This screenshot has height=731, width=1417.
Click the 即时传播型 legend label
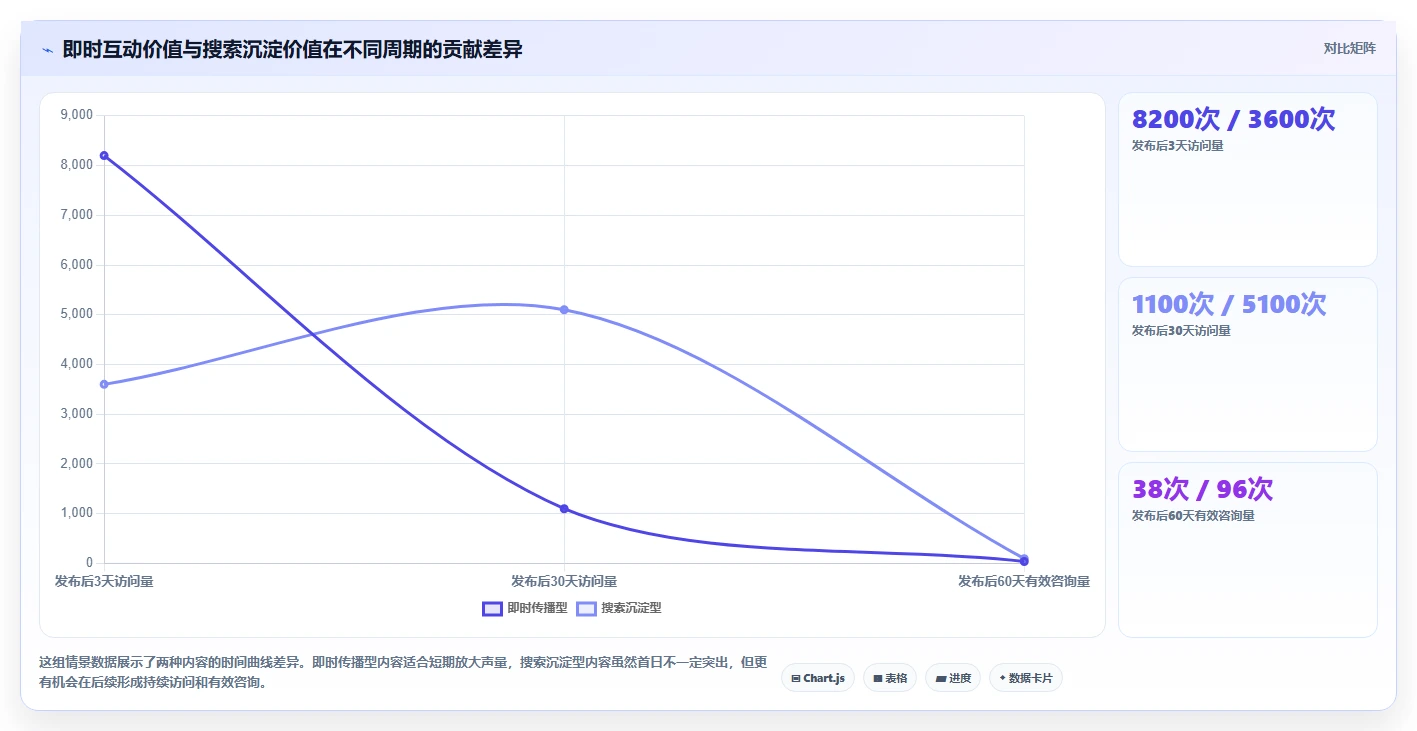[x=537, y=608]
